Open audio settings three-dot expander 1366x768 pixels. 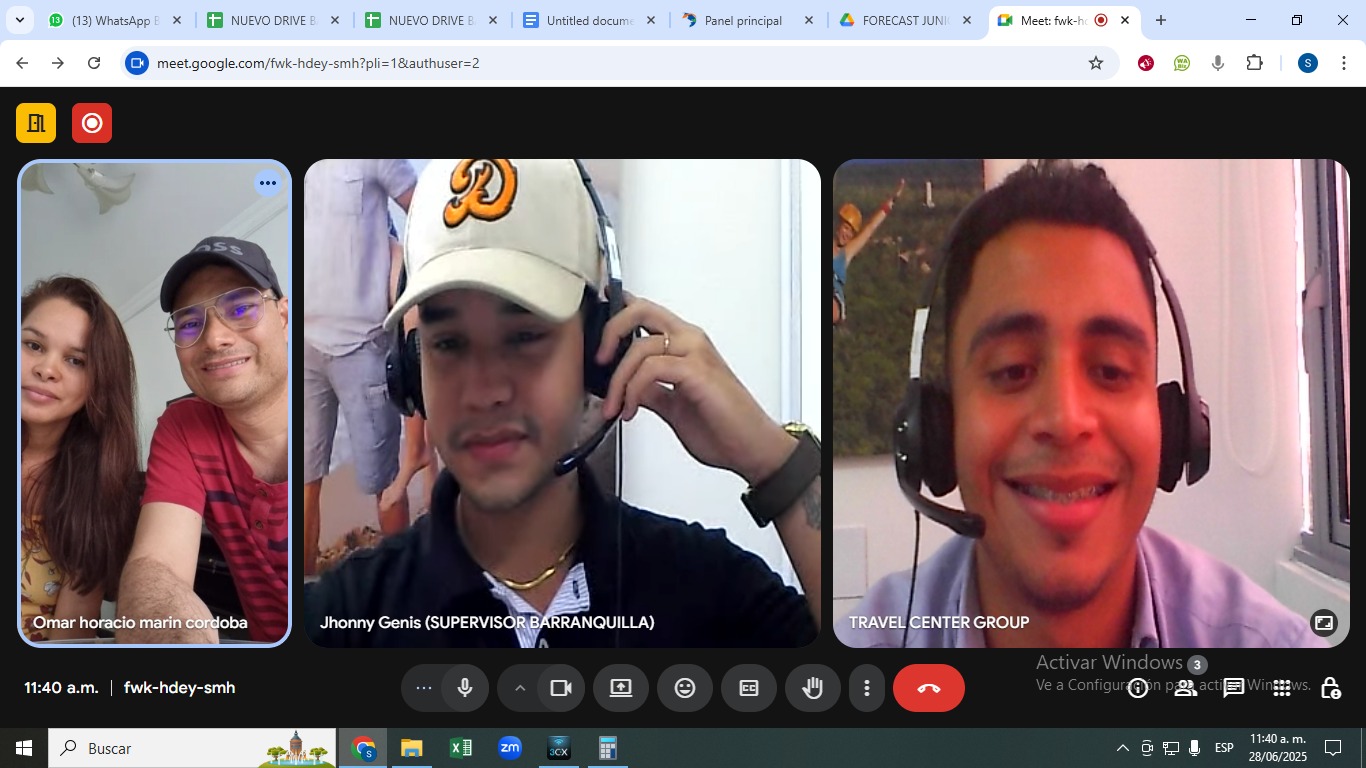click(424, 688)
